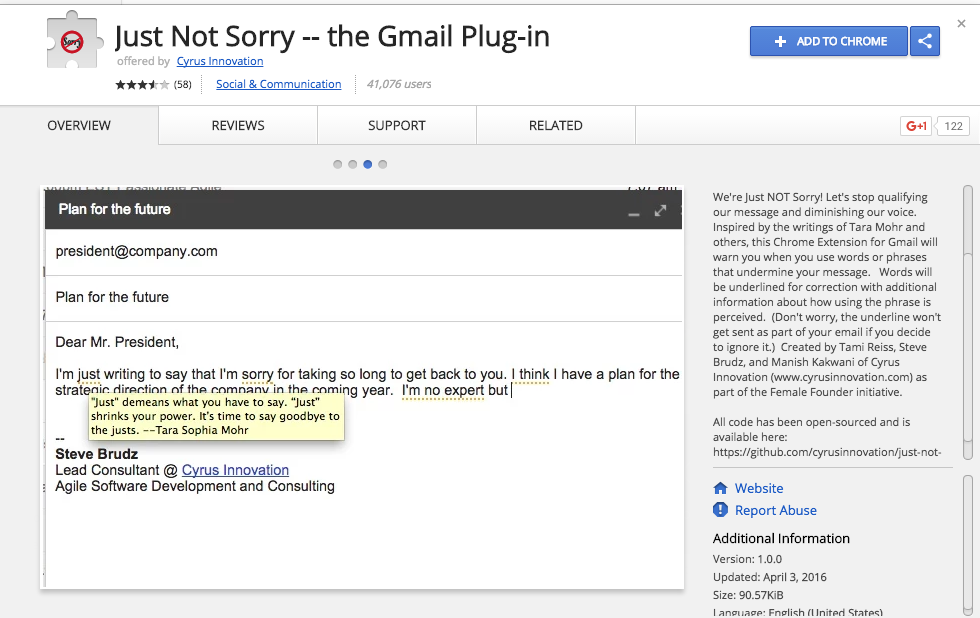Show the second screenshot via carousel dot
980x618 pixels.
point(352,164)
